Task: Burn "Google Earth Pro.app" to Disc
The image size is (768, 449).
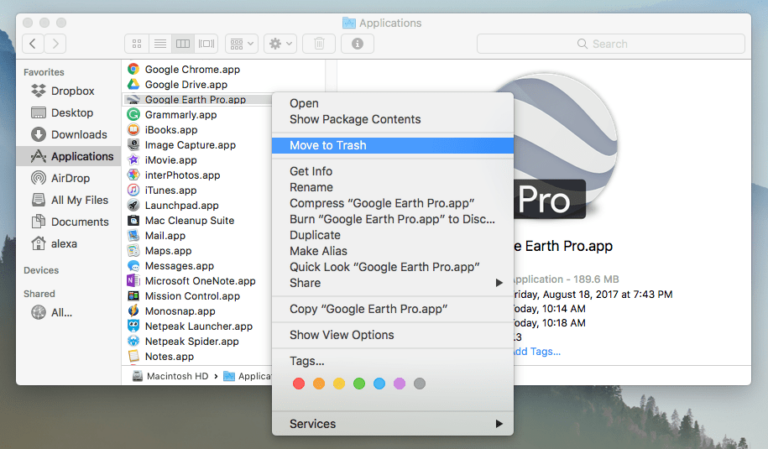Action: [393, 219]
